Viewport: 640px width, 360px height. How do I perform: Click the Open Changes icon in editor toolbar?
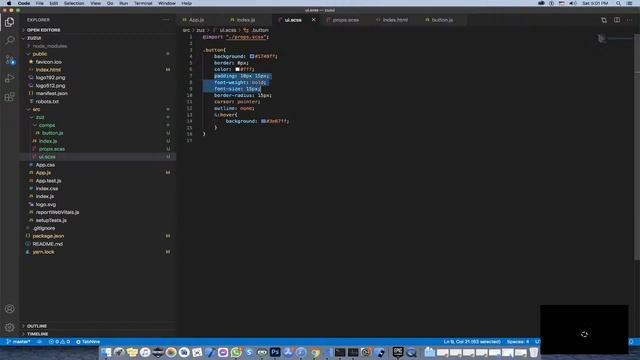click(604, 20)
